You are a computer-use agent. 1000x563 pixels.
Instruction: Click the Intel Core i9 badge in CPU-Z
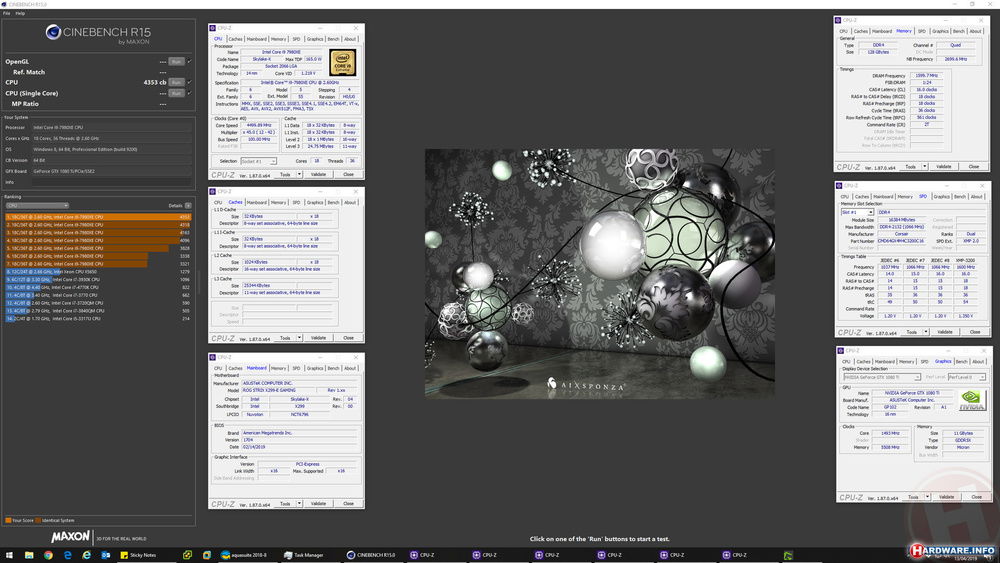[x=342, y=62]
